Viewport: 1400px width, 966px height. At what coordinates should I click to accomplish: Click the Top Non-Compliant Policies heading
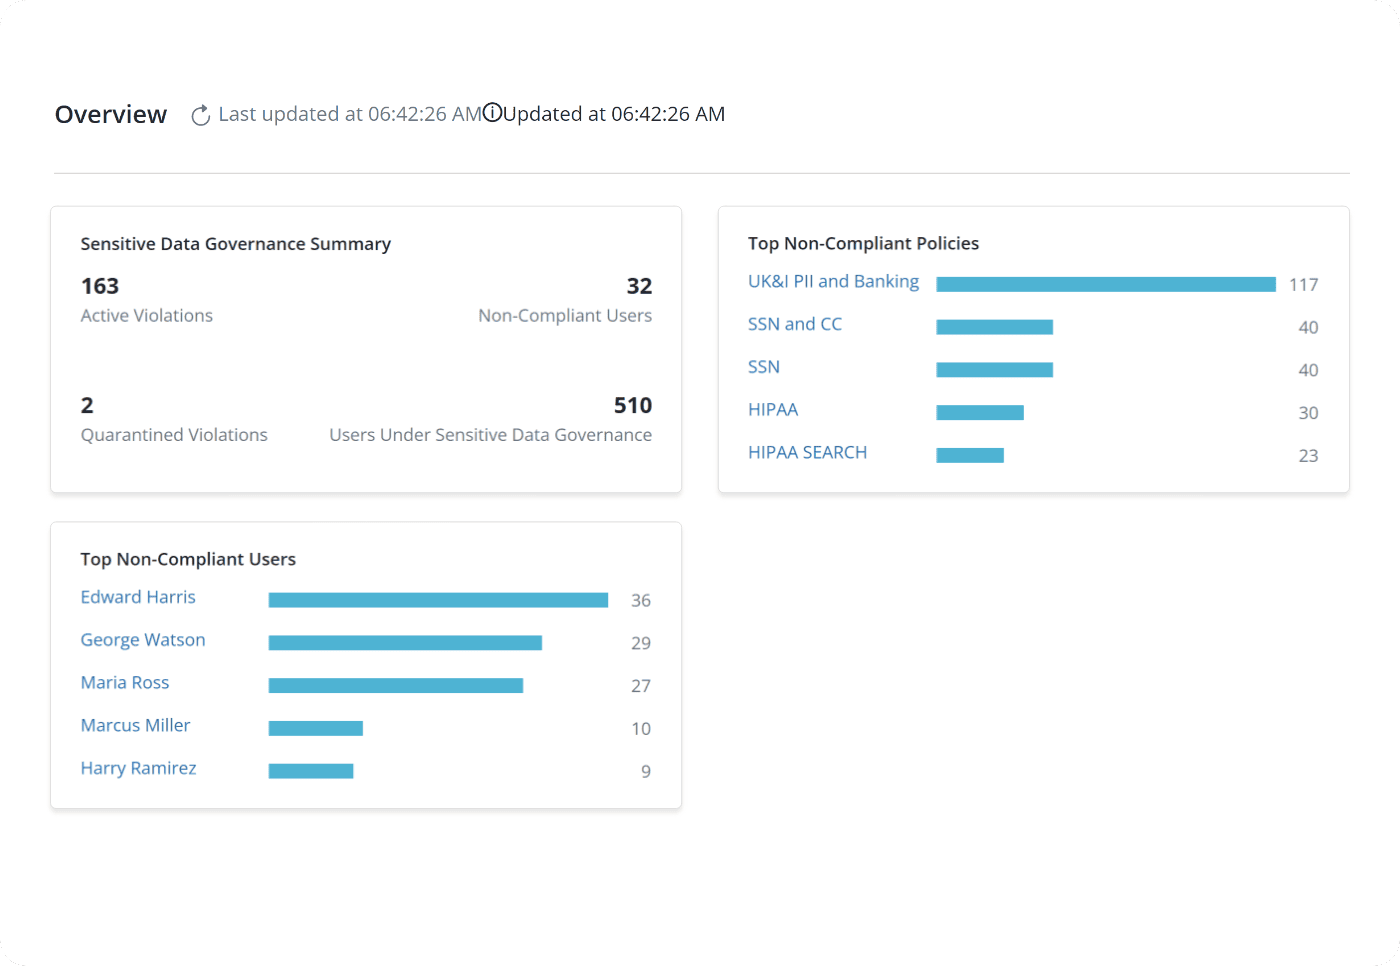tap(863, 243)
